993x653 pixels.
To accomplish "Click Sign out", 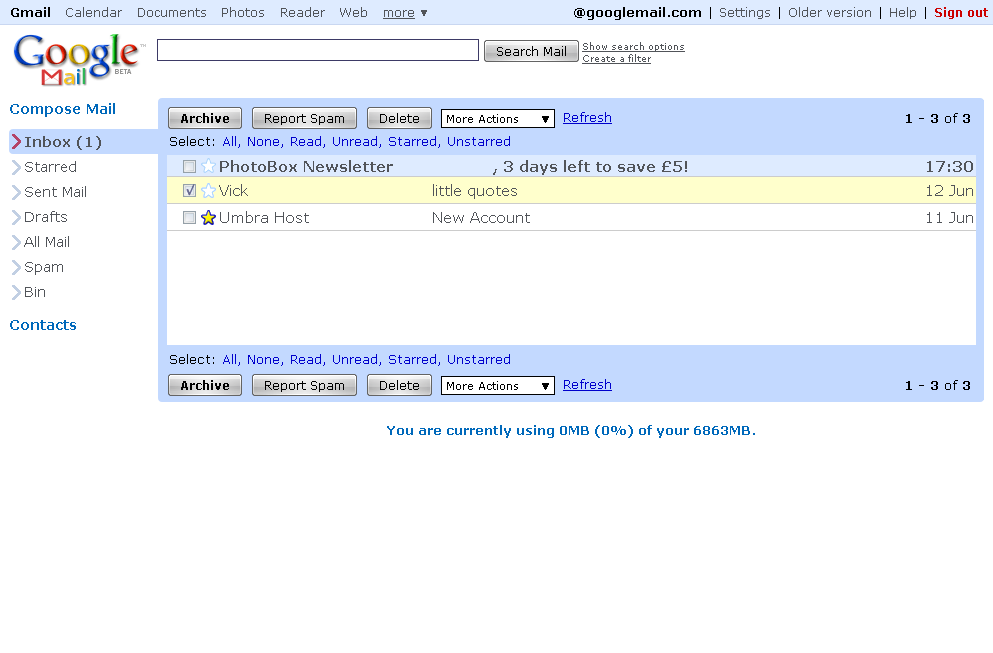I will point(961,13).
